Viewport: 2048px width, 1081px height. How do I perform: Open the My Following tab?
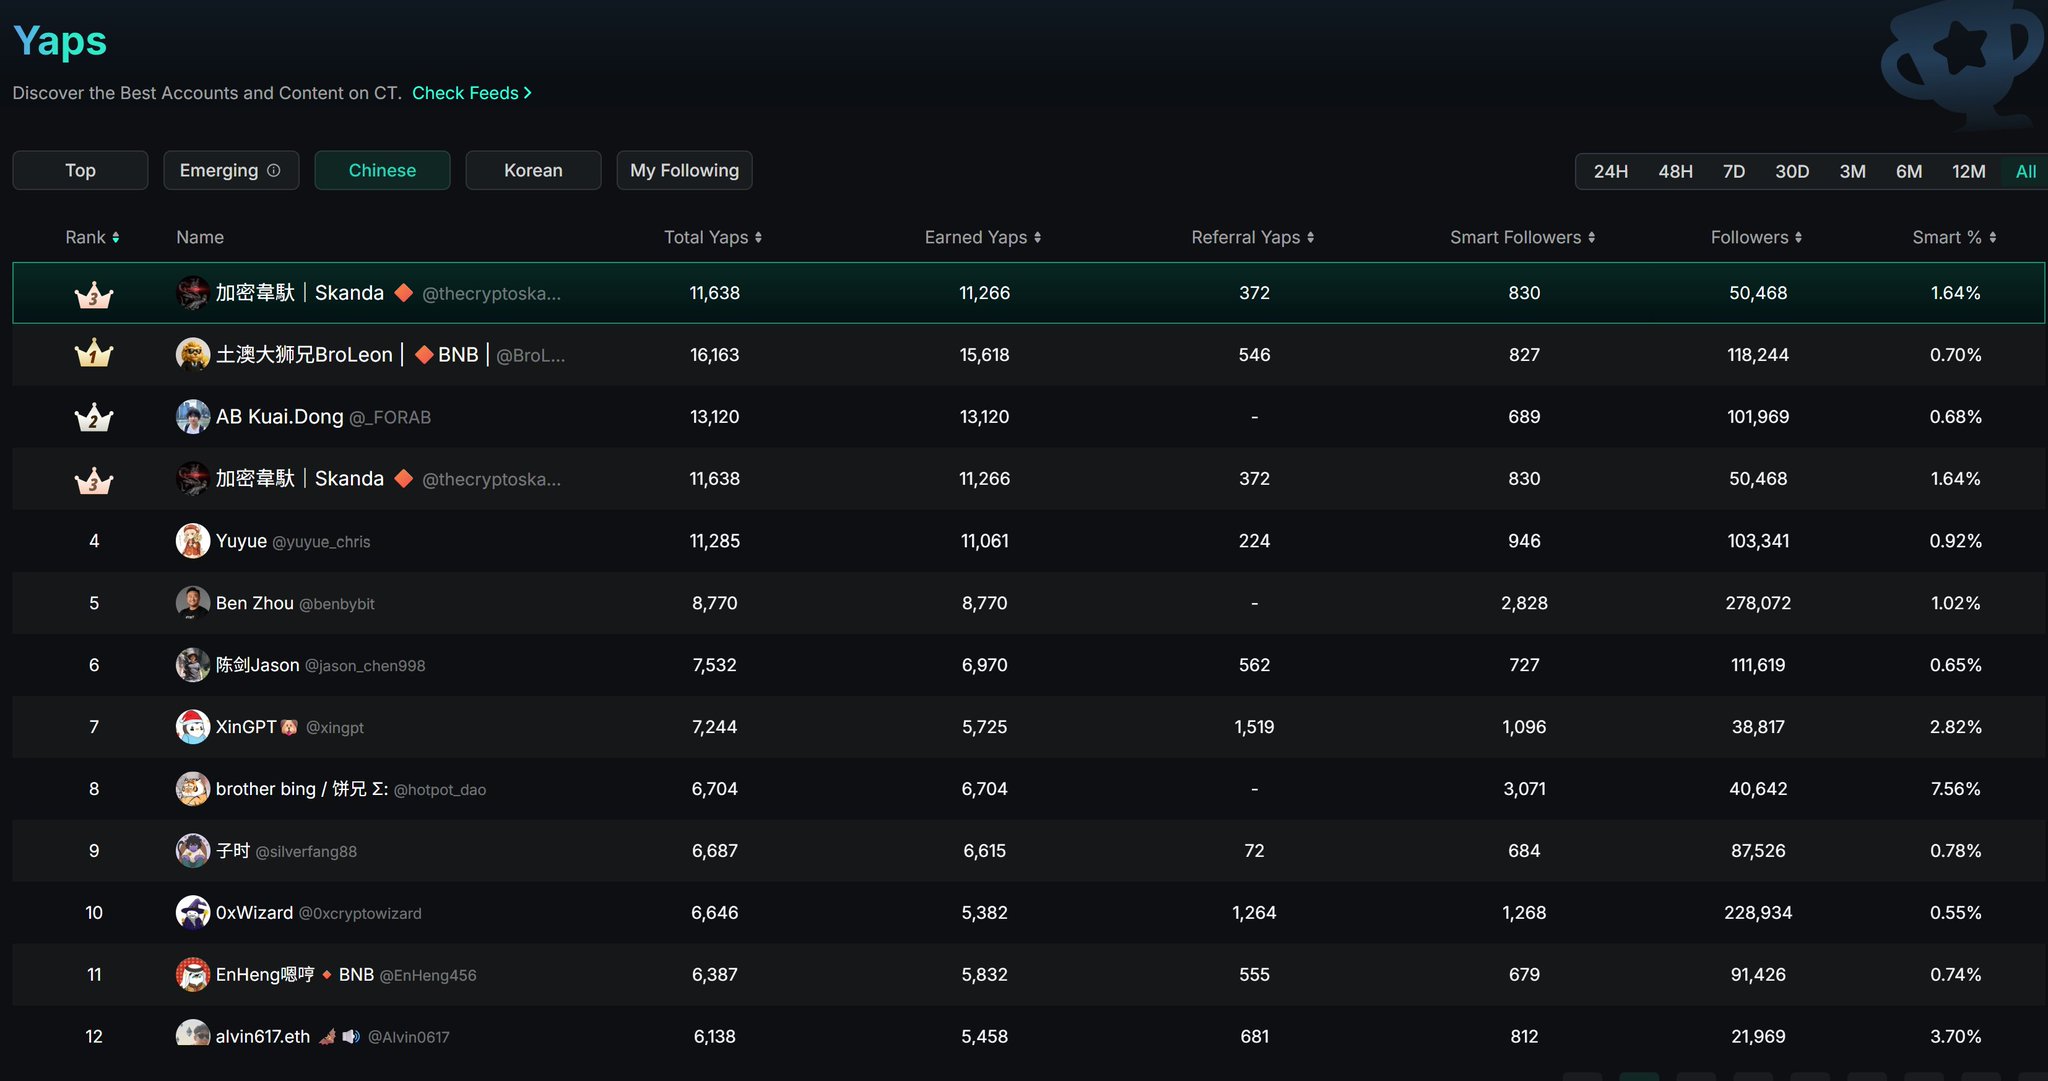tap(684, 170)
